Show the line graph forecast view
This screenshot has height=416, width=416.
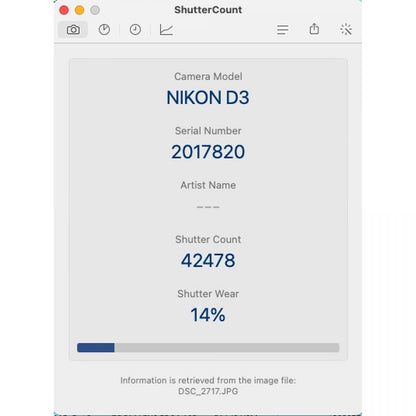[x=166, y=30]
